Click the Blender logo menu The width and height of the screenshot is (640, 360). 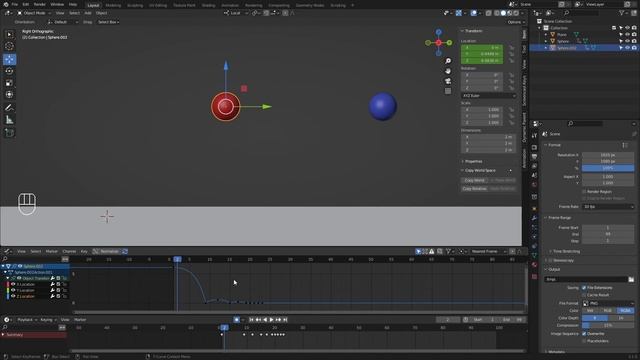(x=5, y=4)
